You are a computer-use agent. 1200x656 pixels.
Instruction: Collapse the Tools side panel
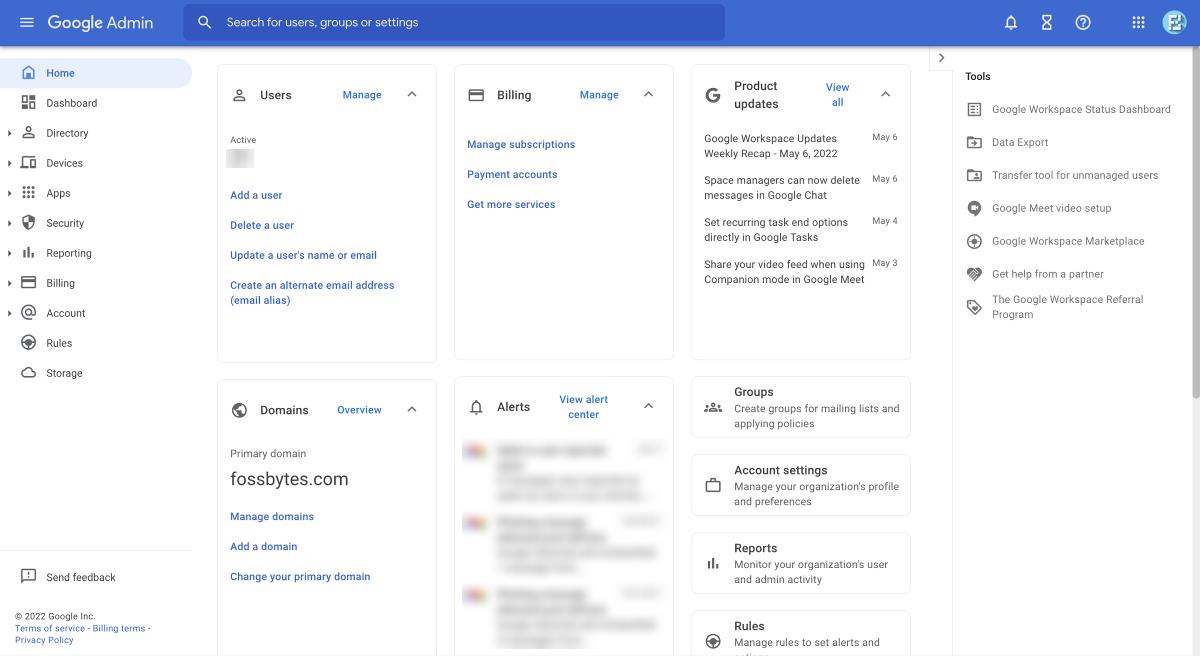(941, 57)
